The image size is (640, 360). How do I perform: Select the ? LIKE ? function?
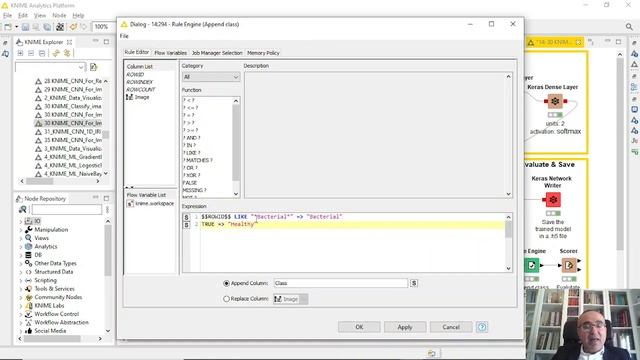(191, 153)
